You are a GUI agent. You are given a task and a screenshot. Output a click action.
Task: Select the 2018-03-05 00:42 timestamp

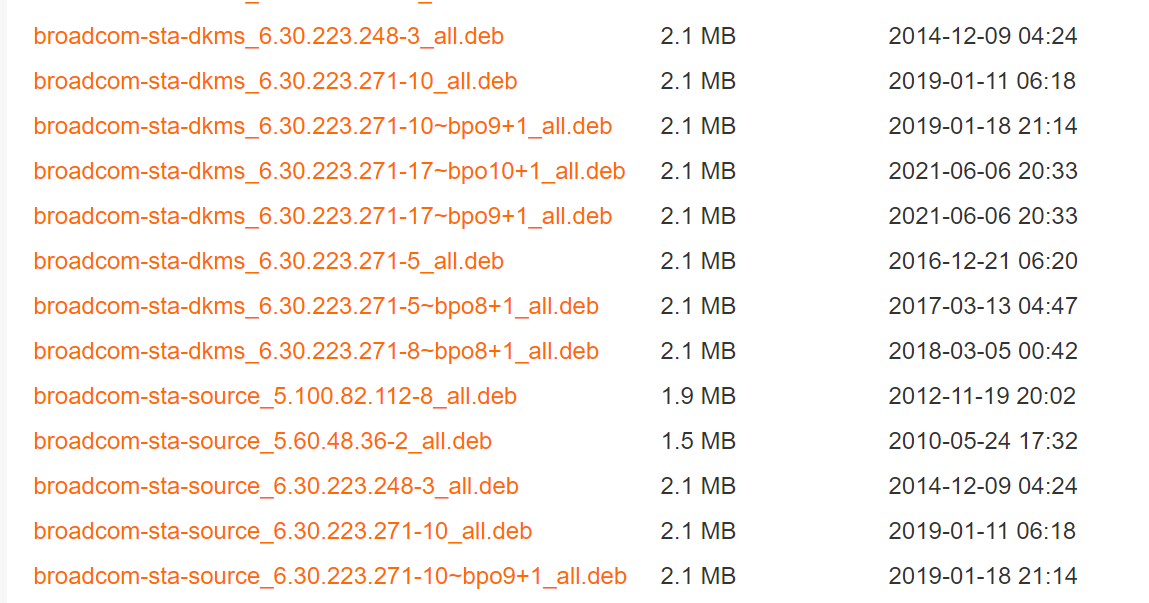tap(983, 352)
